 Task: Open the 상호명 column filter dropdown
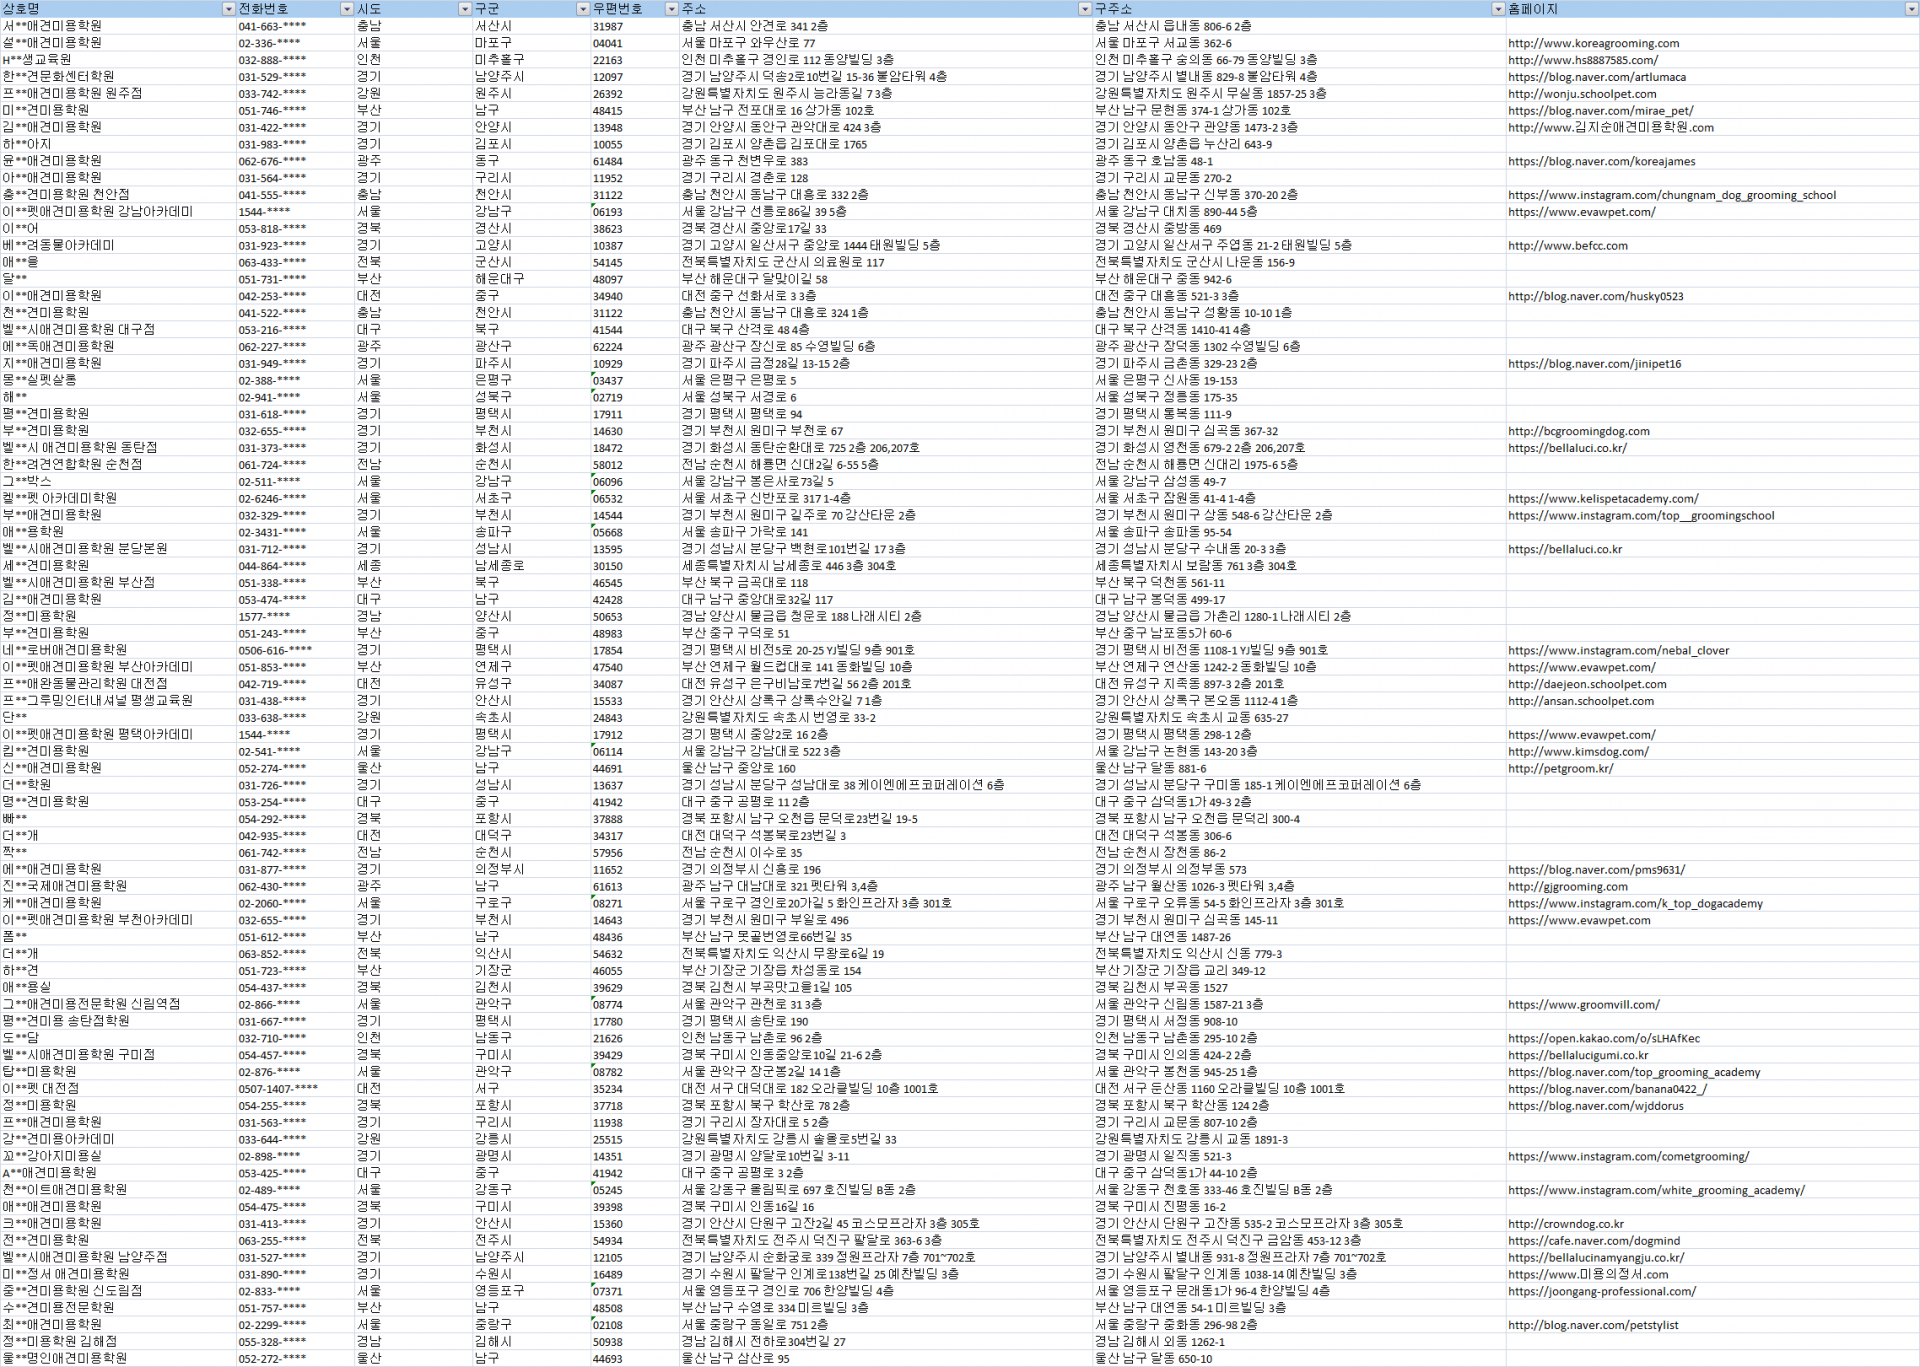pos(228,9)
